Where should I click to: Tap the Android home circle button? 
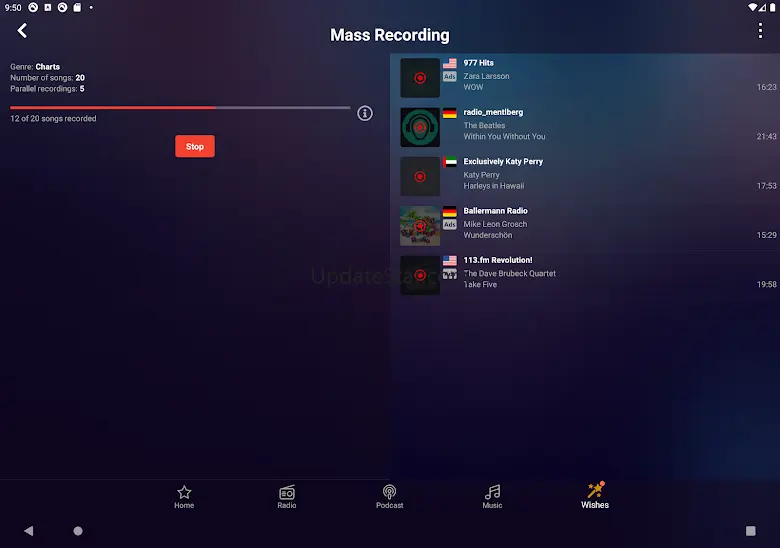(78, 531)
